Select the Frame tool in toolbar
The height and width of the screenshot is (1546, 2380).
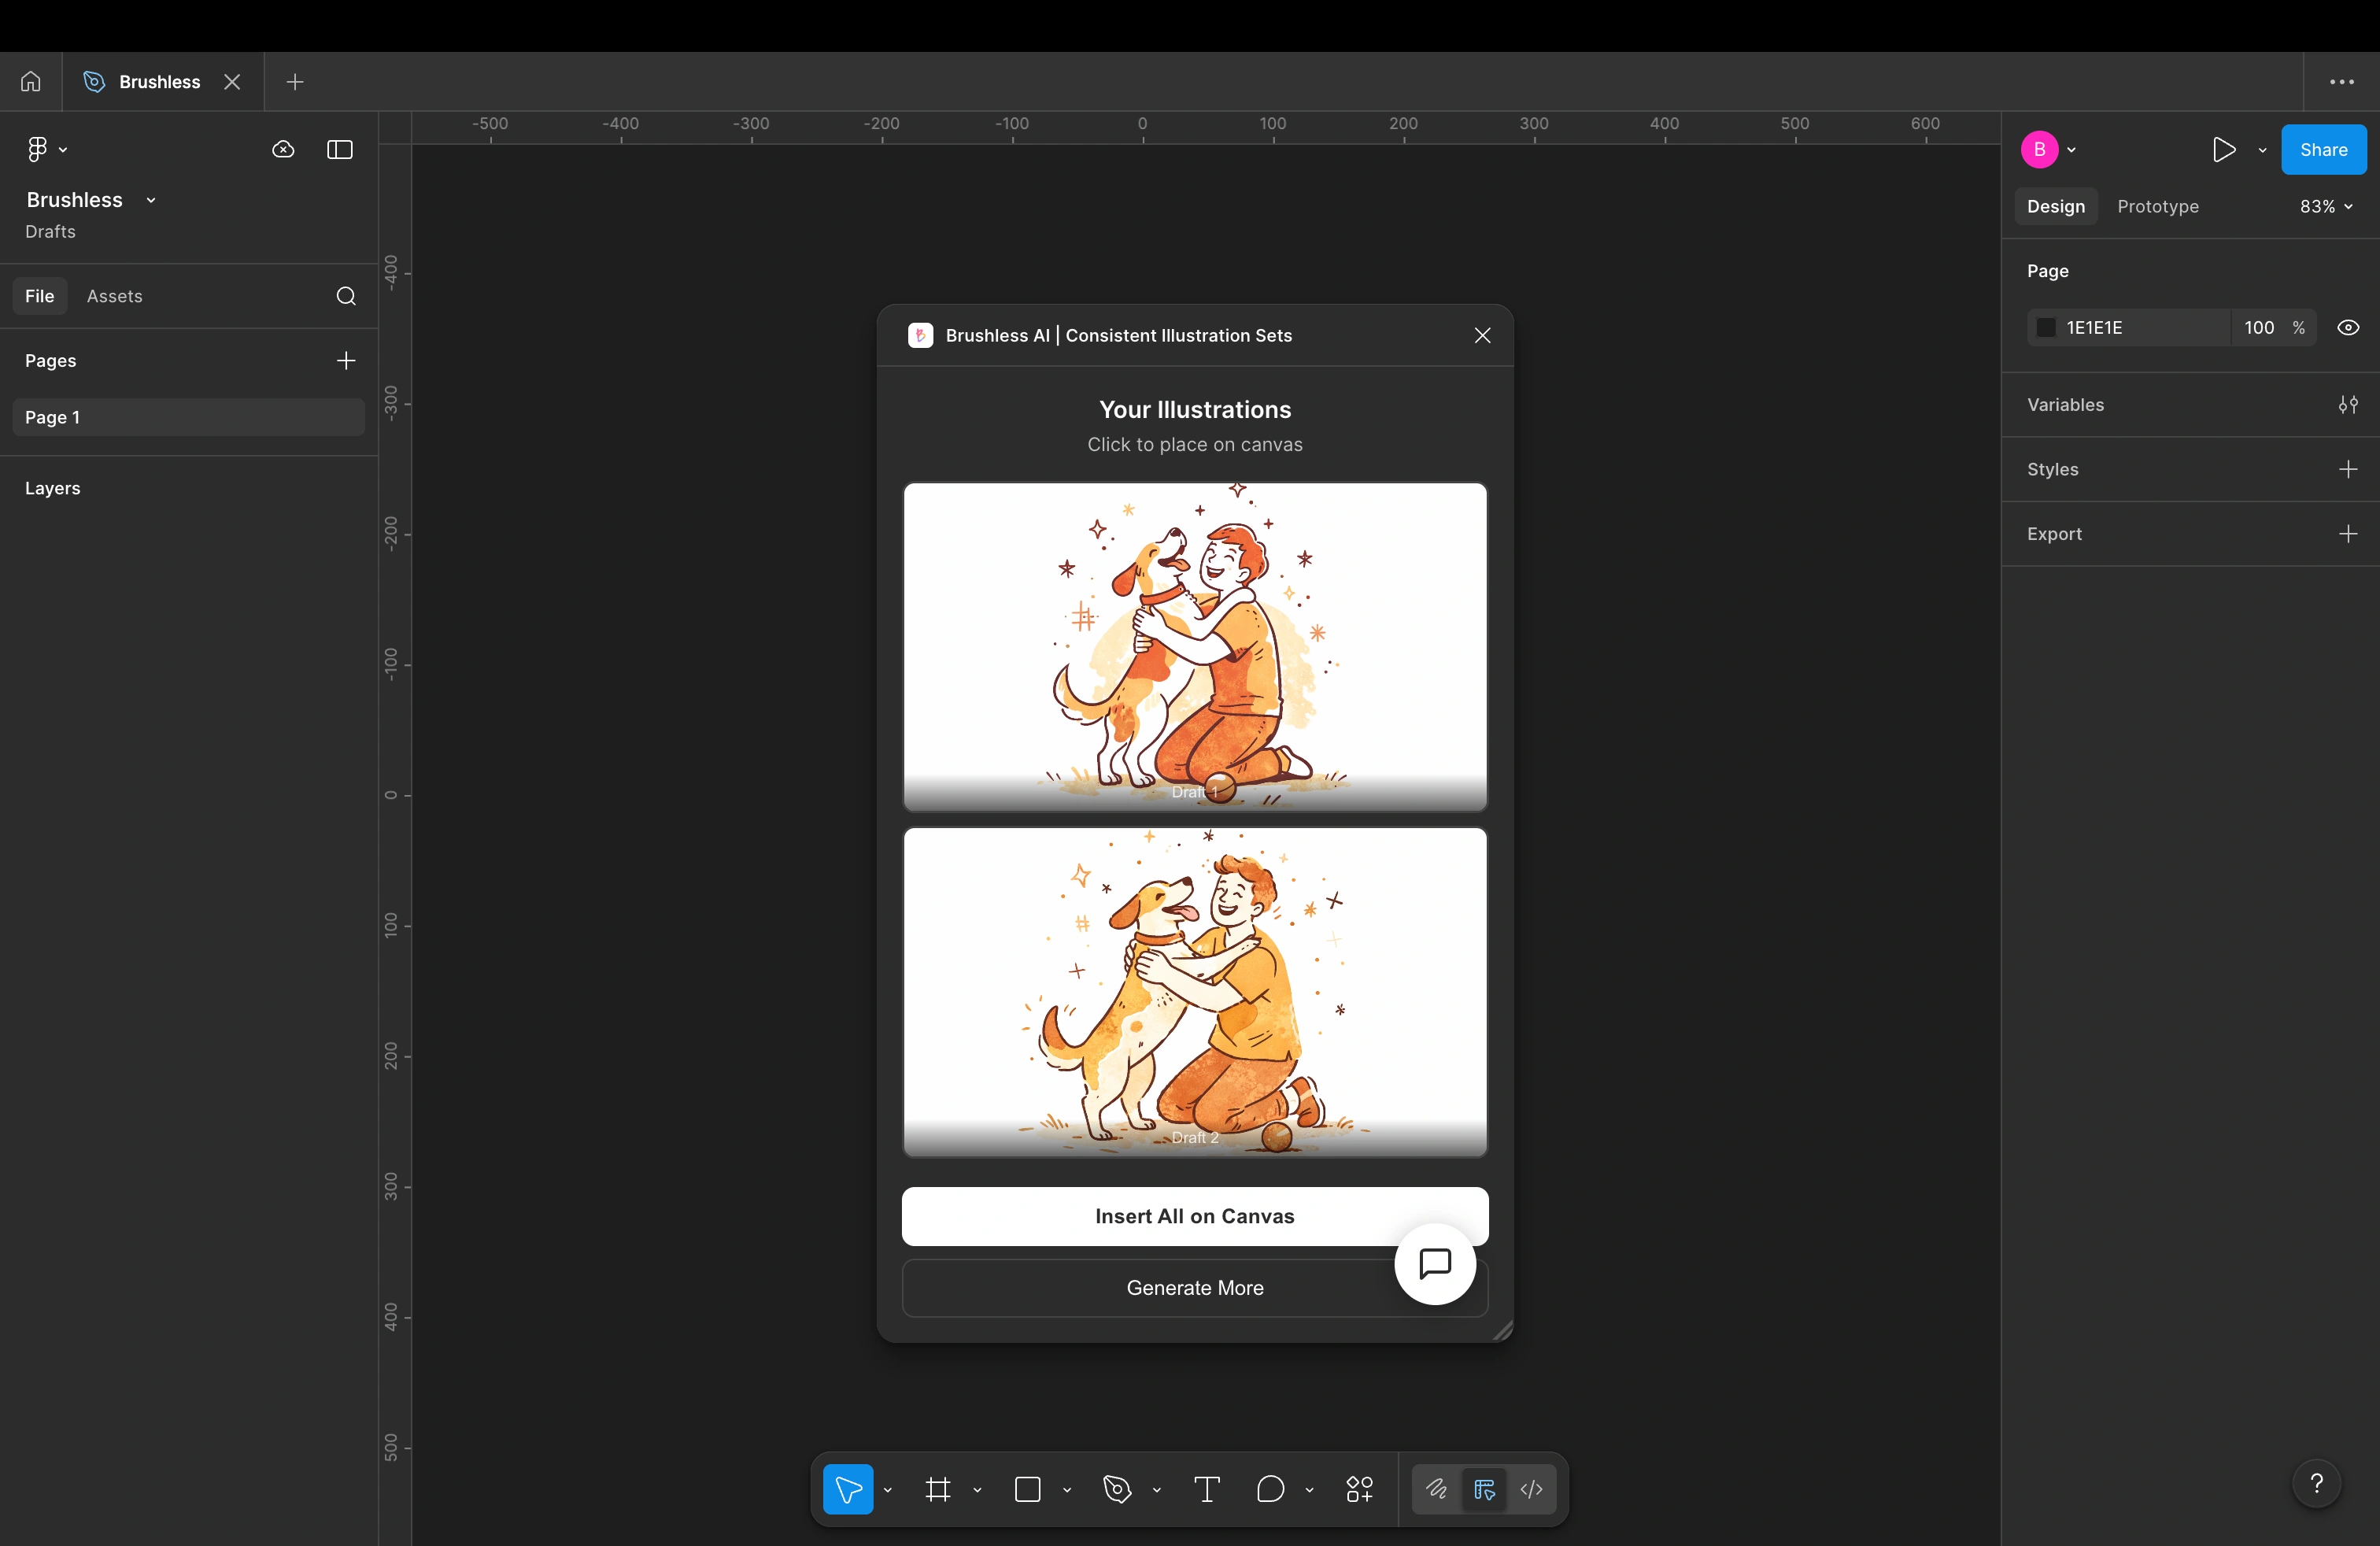[937, 1489]
